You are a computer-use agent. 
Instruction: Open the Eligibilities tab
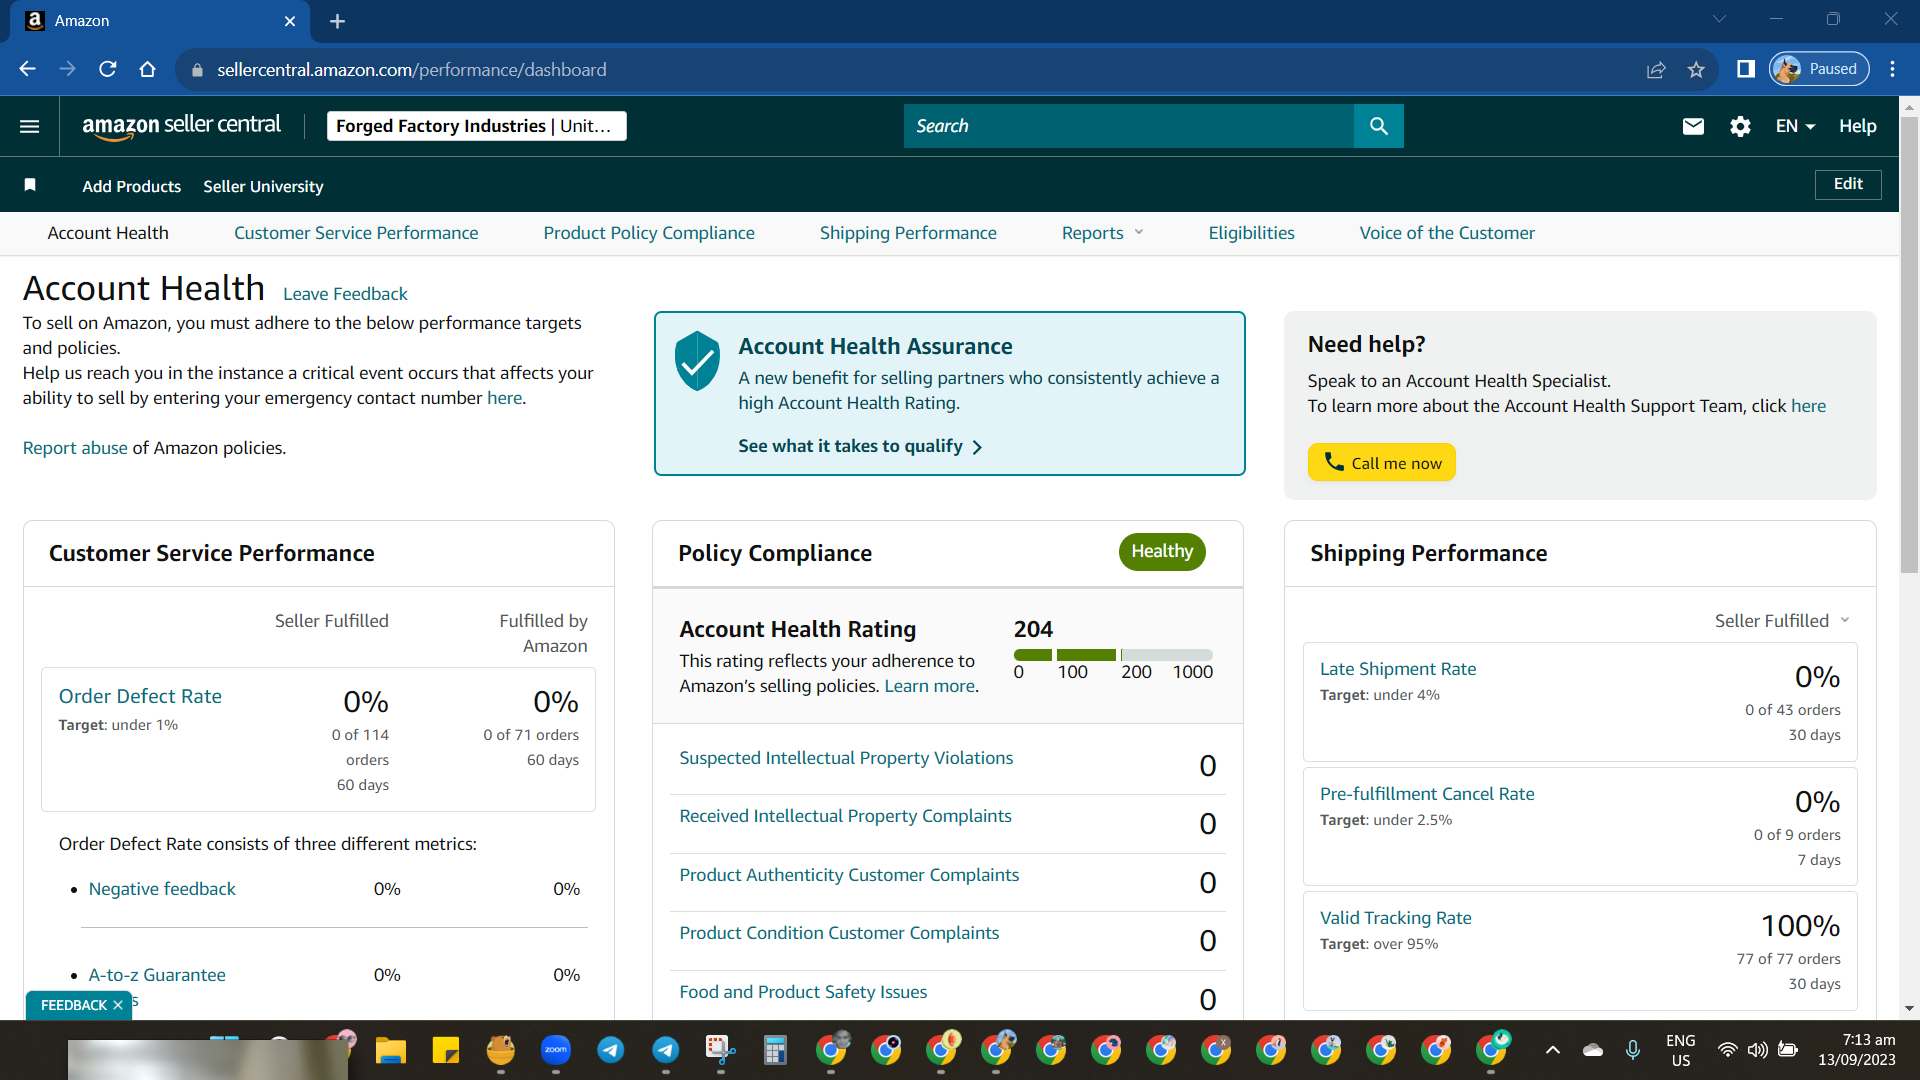click(x=1251, y=233)
